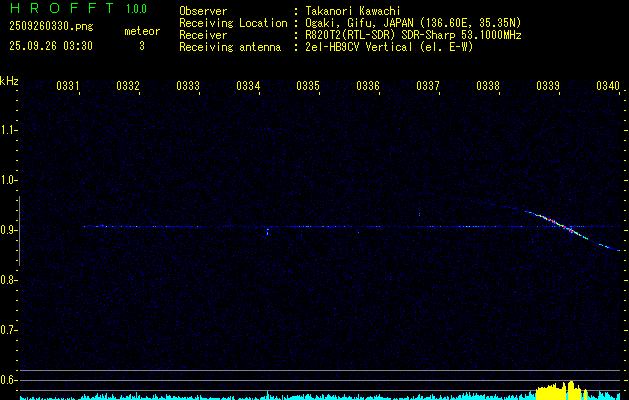Click the Ogaki, Gifu, JAPAN location text
This screenshot has width=629, height=400.
tap(413, 23)
